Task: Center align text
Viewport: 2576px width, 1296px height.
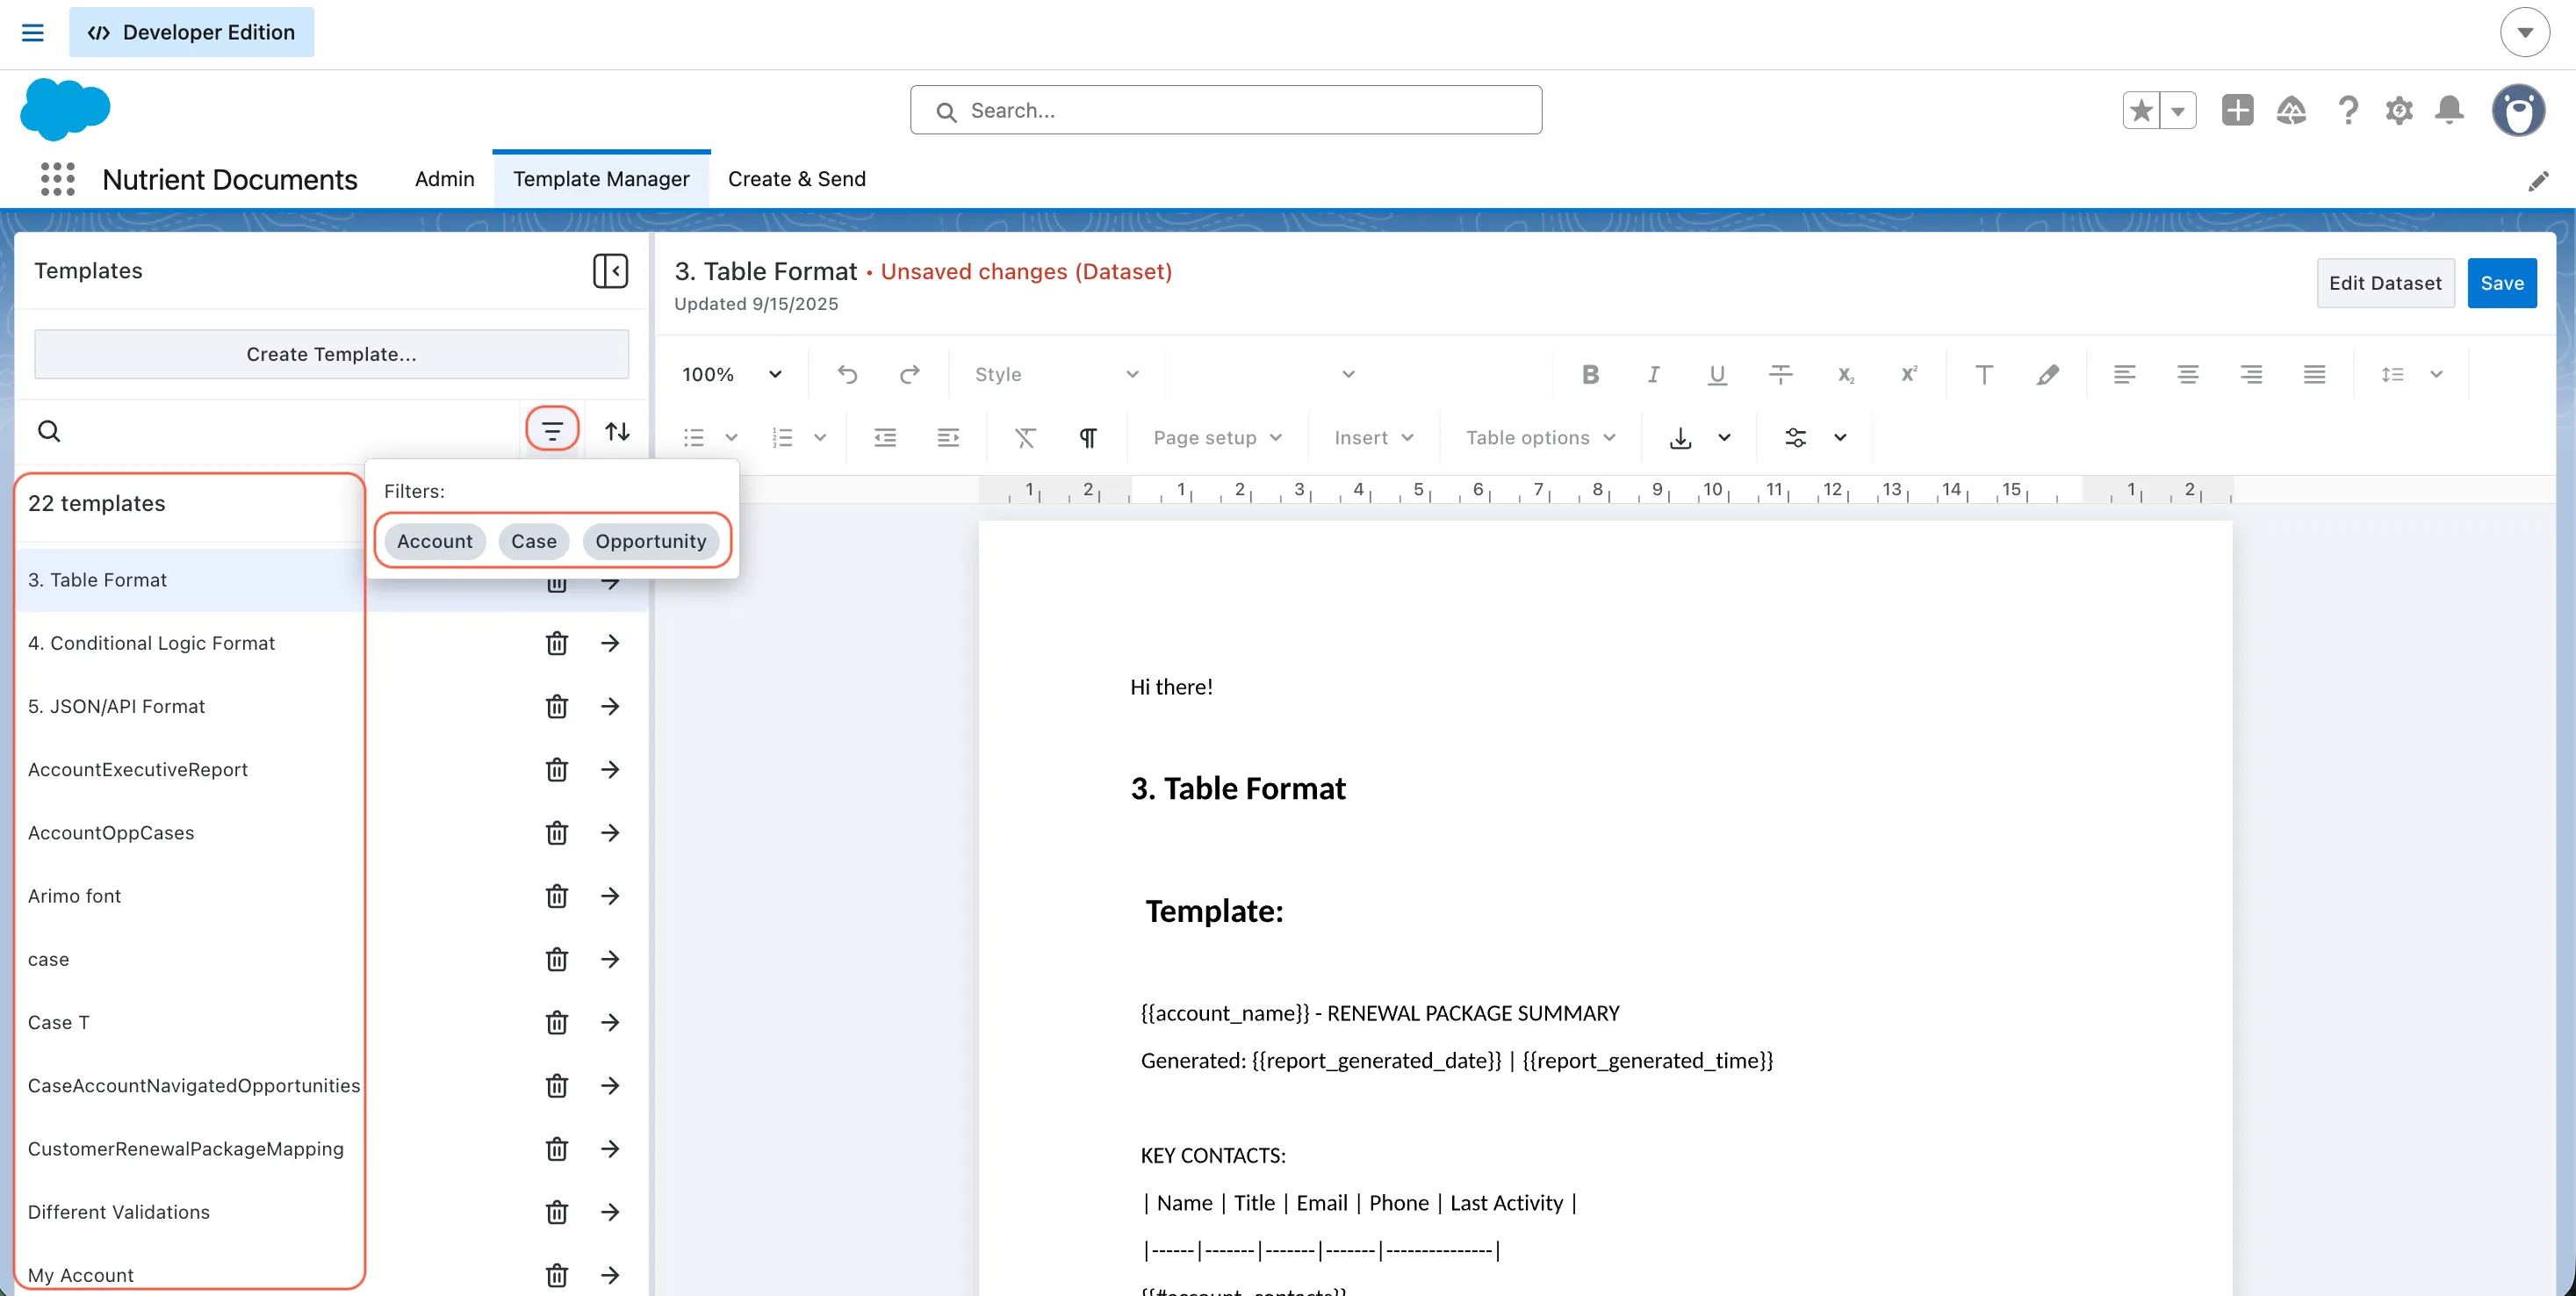Action: tap(2187, 374)
